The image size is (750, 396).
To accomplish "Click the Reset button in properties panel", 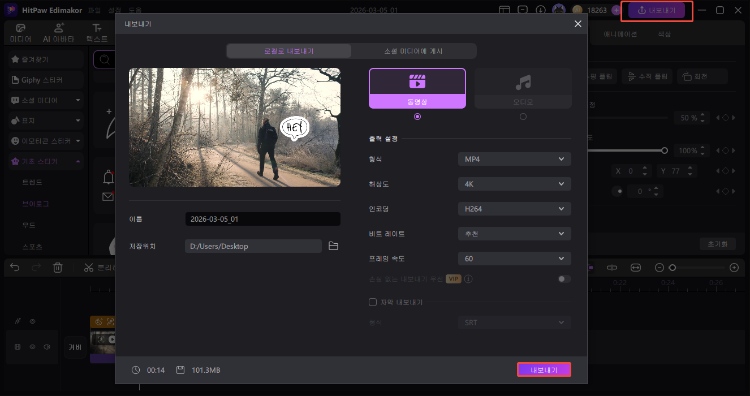I will 717,244.
